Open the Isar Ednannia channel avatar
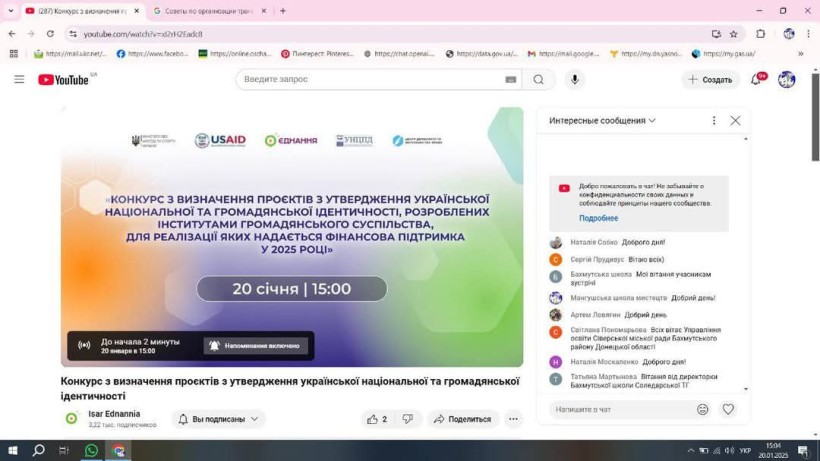This screenshot has width=820, height=461. [x=72, y=418]
